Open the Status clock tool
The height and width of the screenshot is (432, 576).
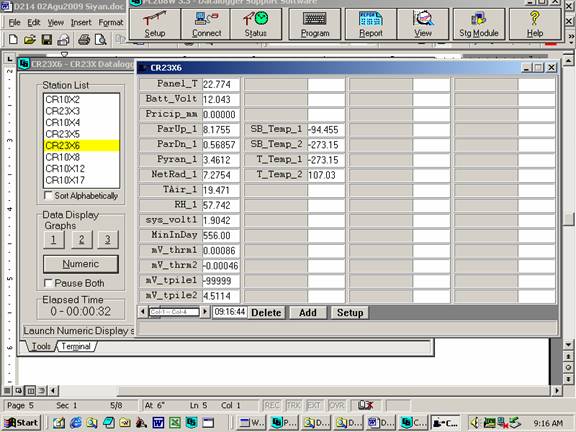(256, 24)
